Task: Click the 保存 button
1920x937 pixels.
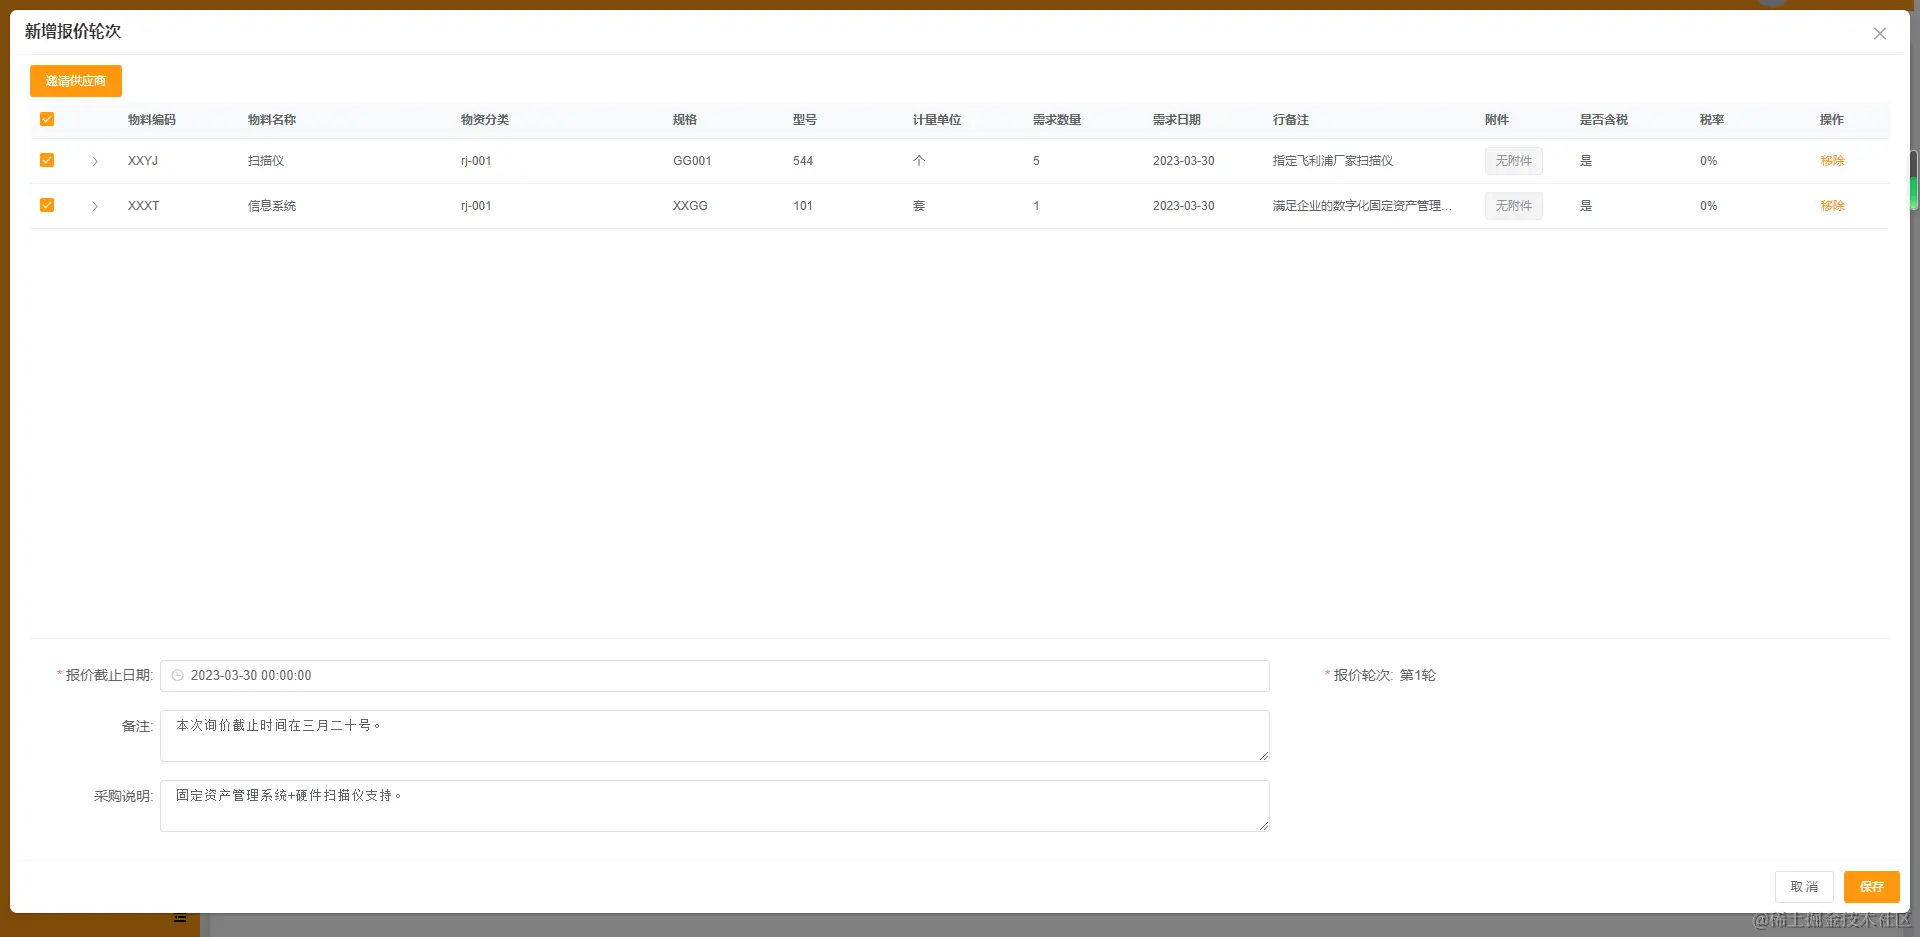Action: tap(1871, 887)
